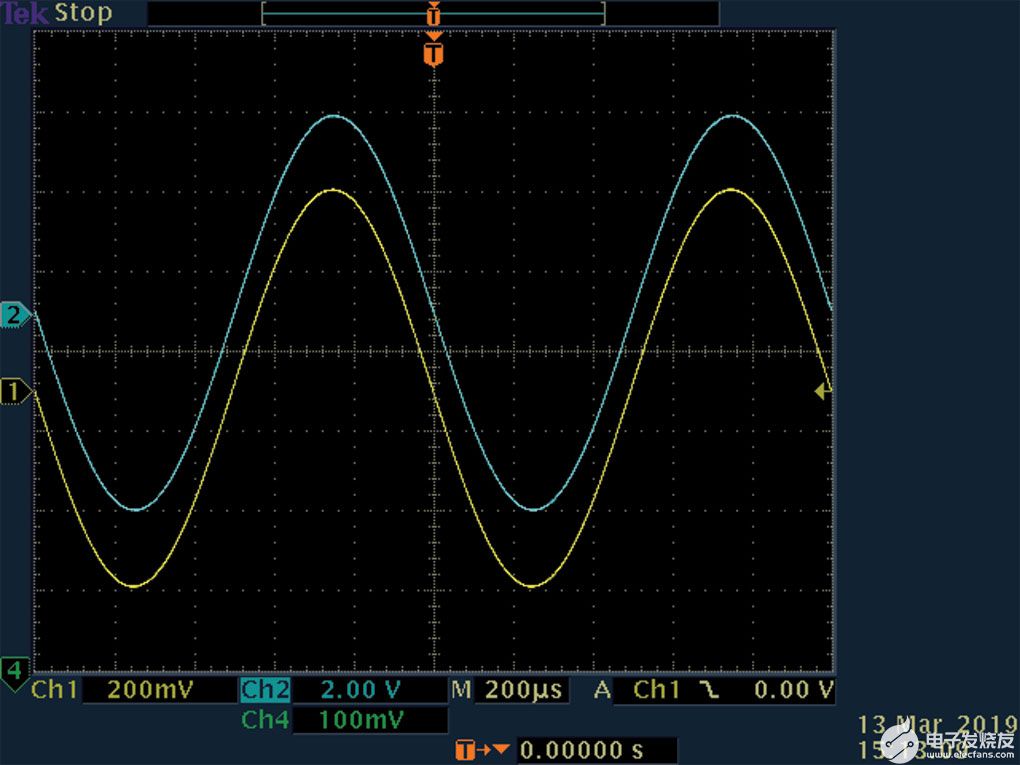Select channel 4 ground reference marker

coord(14,671)
